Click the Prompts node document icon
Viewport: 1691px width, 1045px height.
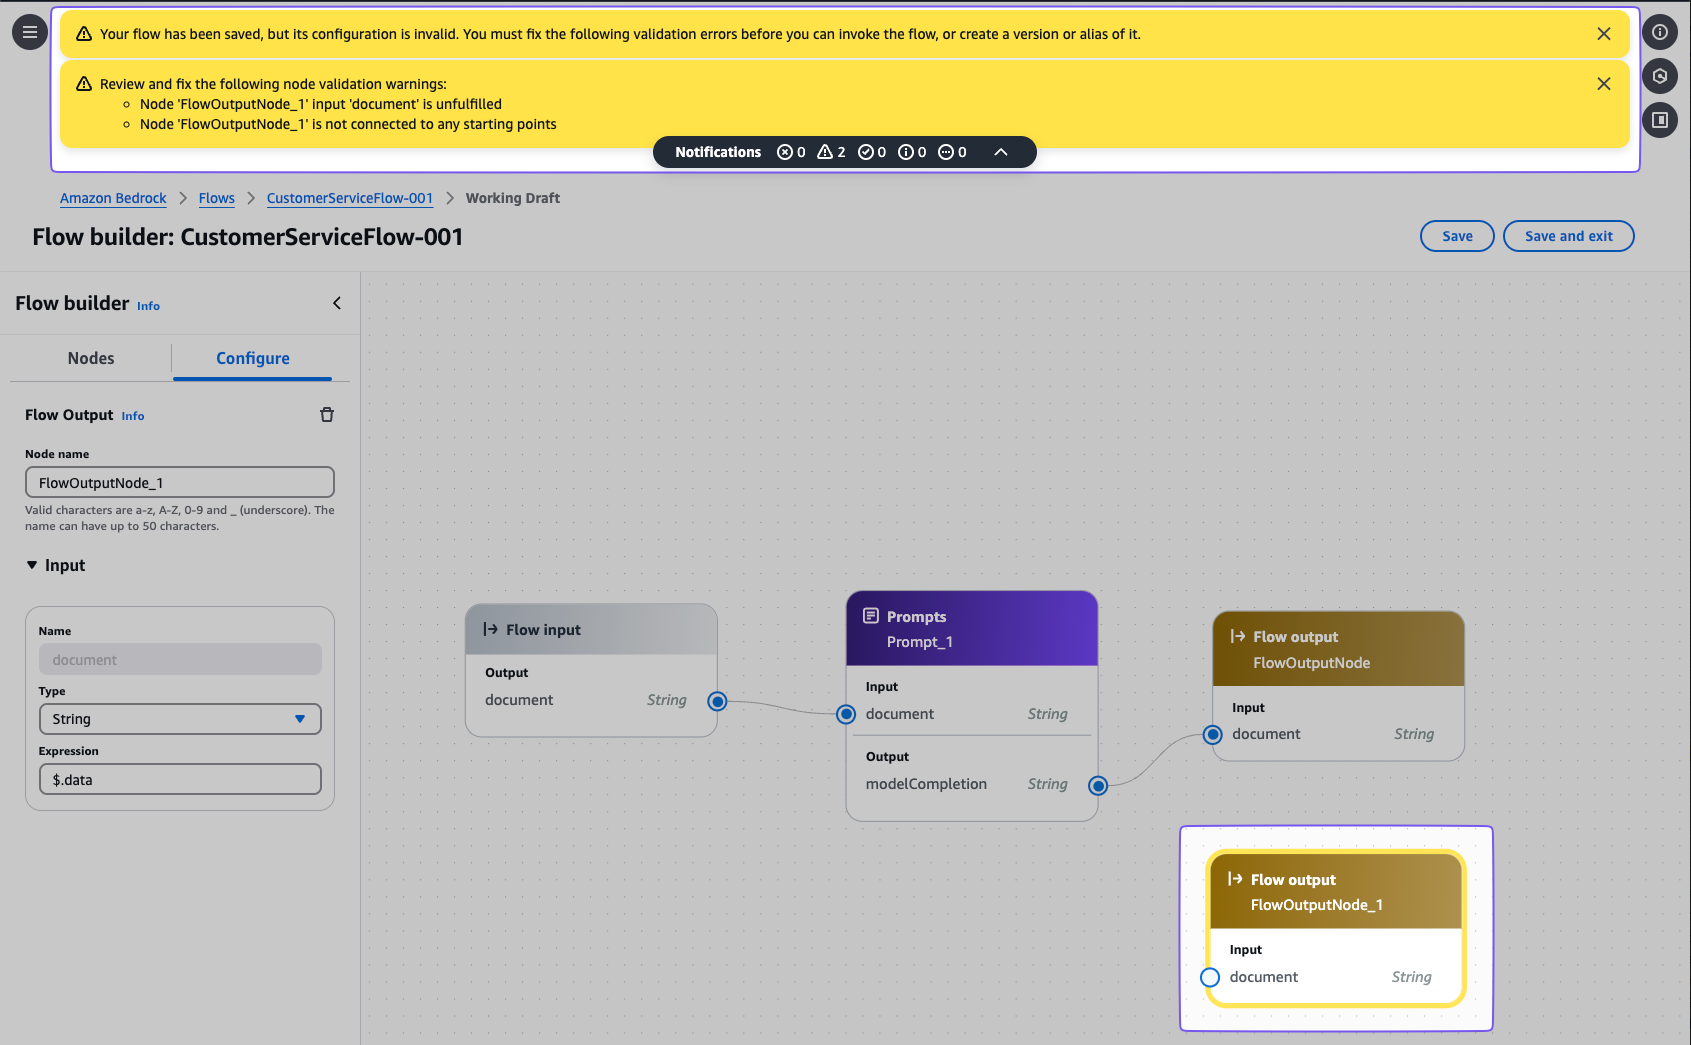tap(871, 616)
